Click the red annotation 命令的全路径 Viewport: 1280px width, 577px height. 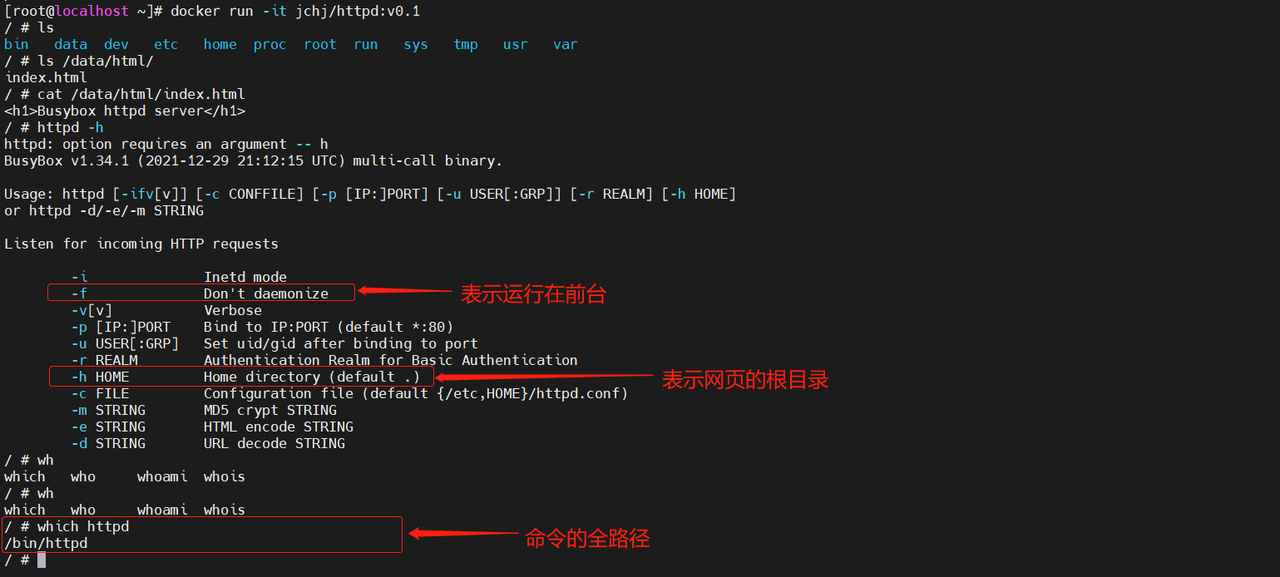[x=587, y=538]
